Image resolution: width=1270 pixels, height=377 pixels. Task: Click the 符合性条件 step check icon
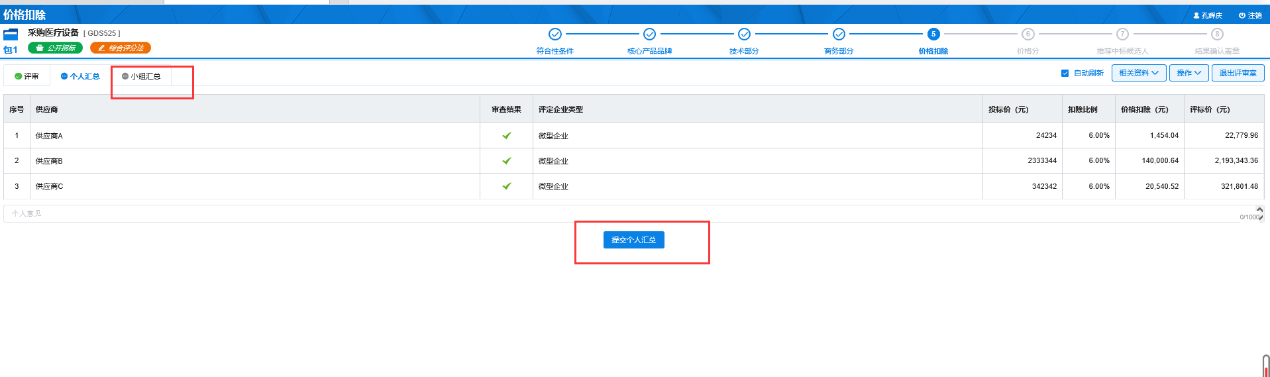[x=555, y=34]
